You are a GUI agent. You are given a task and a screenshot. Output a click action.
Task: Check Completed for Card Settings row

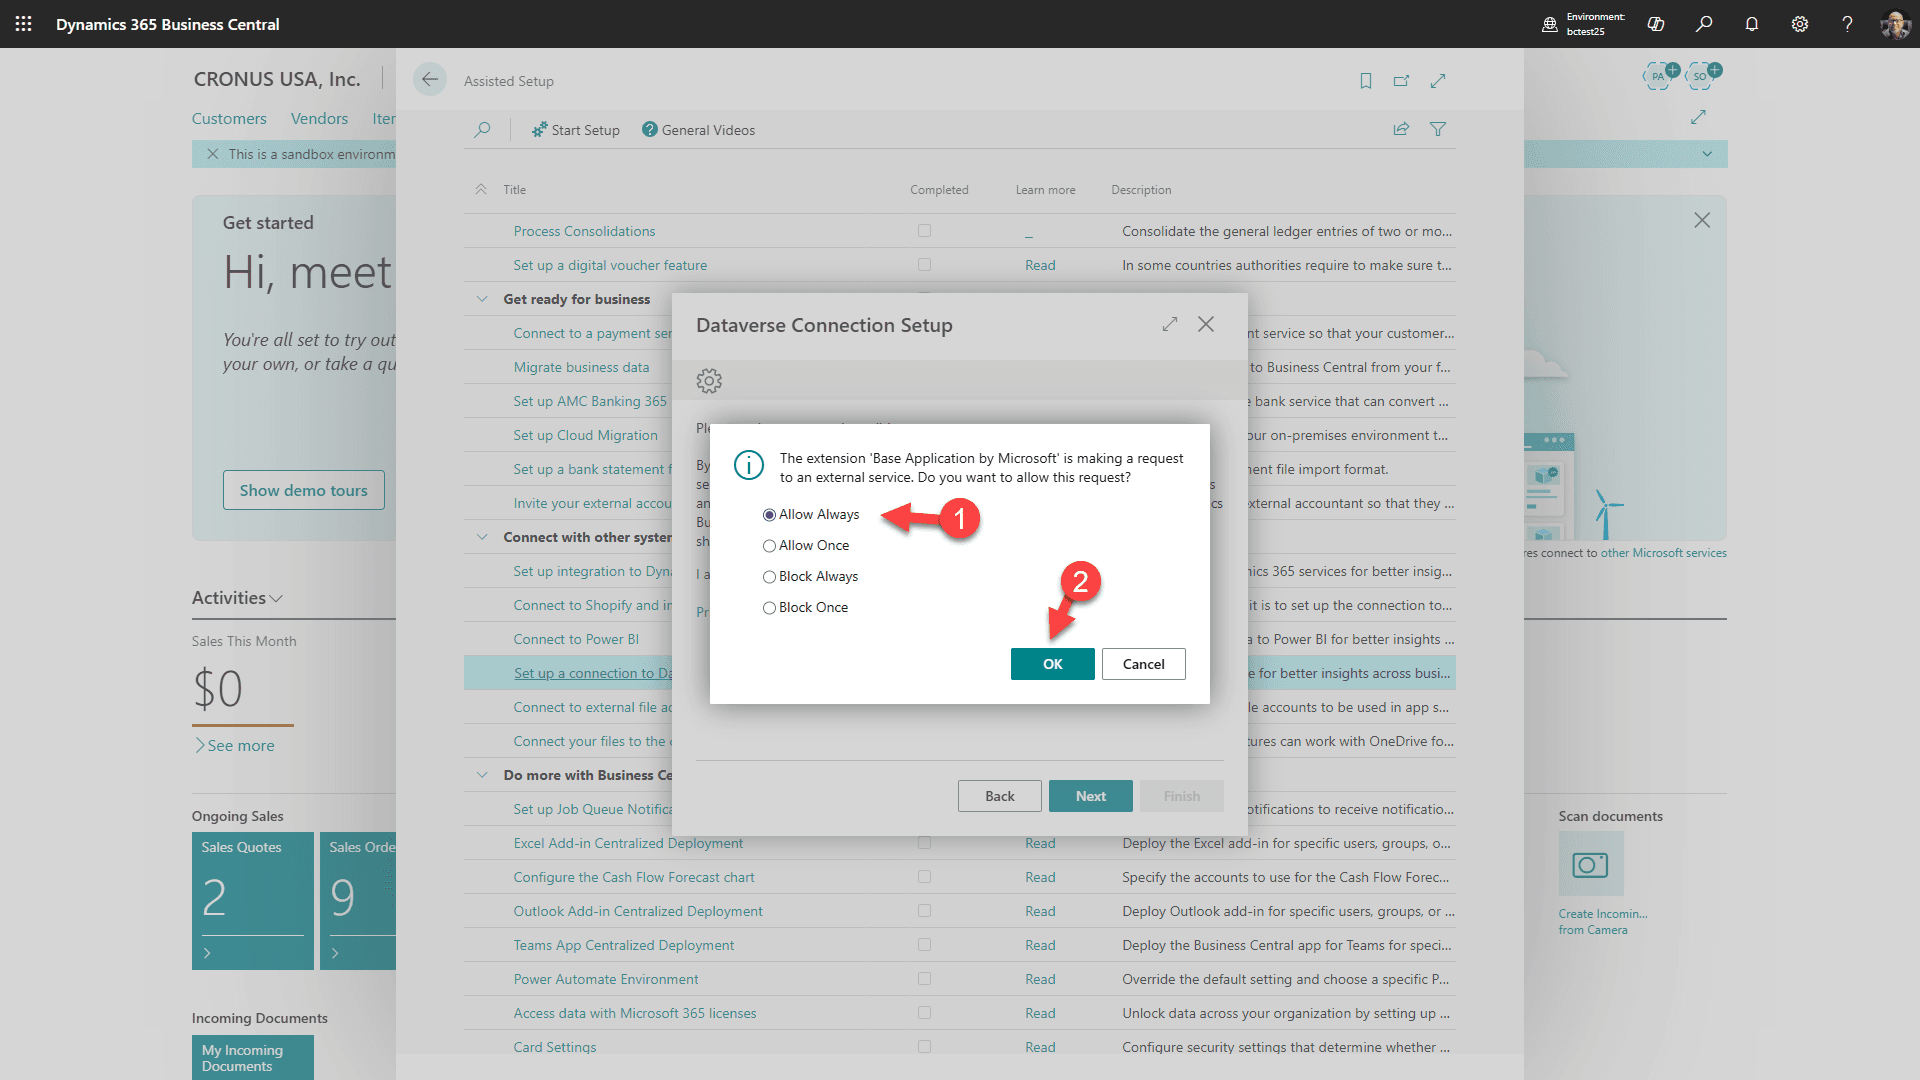pos(924,1046)
